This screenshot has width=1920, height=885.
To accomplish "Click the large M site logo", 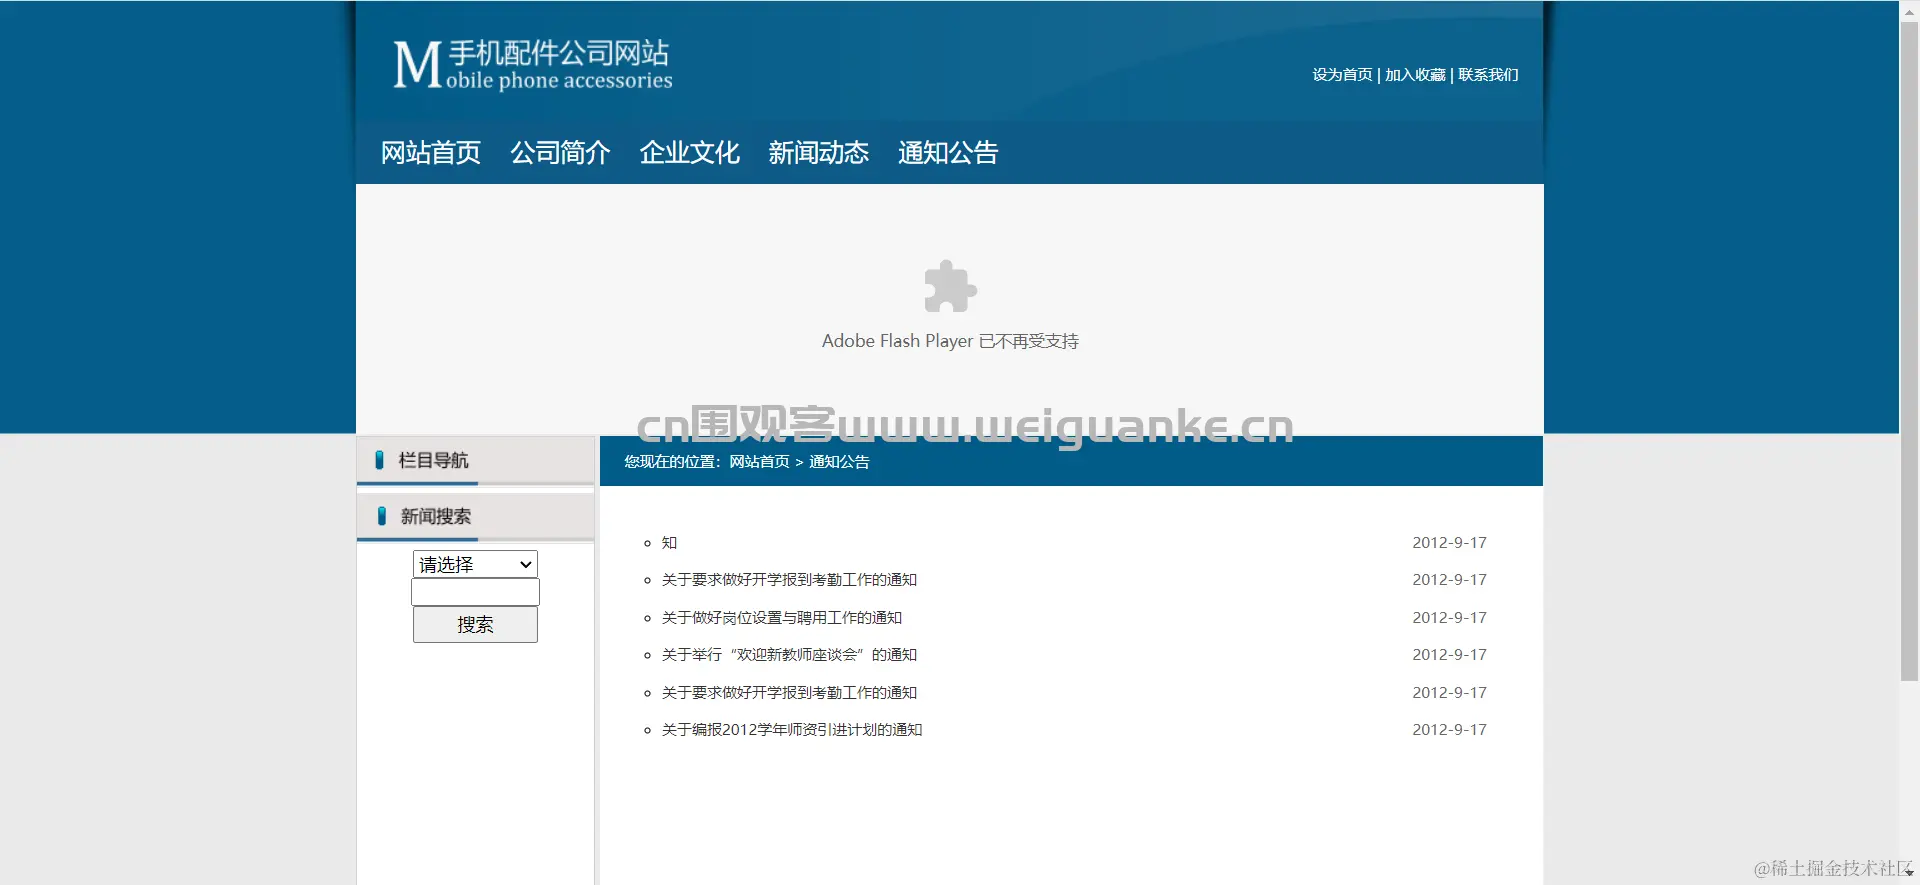I will pos(417,65).
